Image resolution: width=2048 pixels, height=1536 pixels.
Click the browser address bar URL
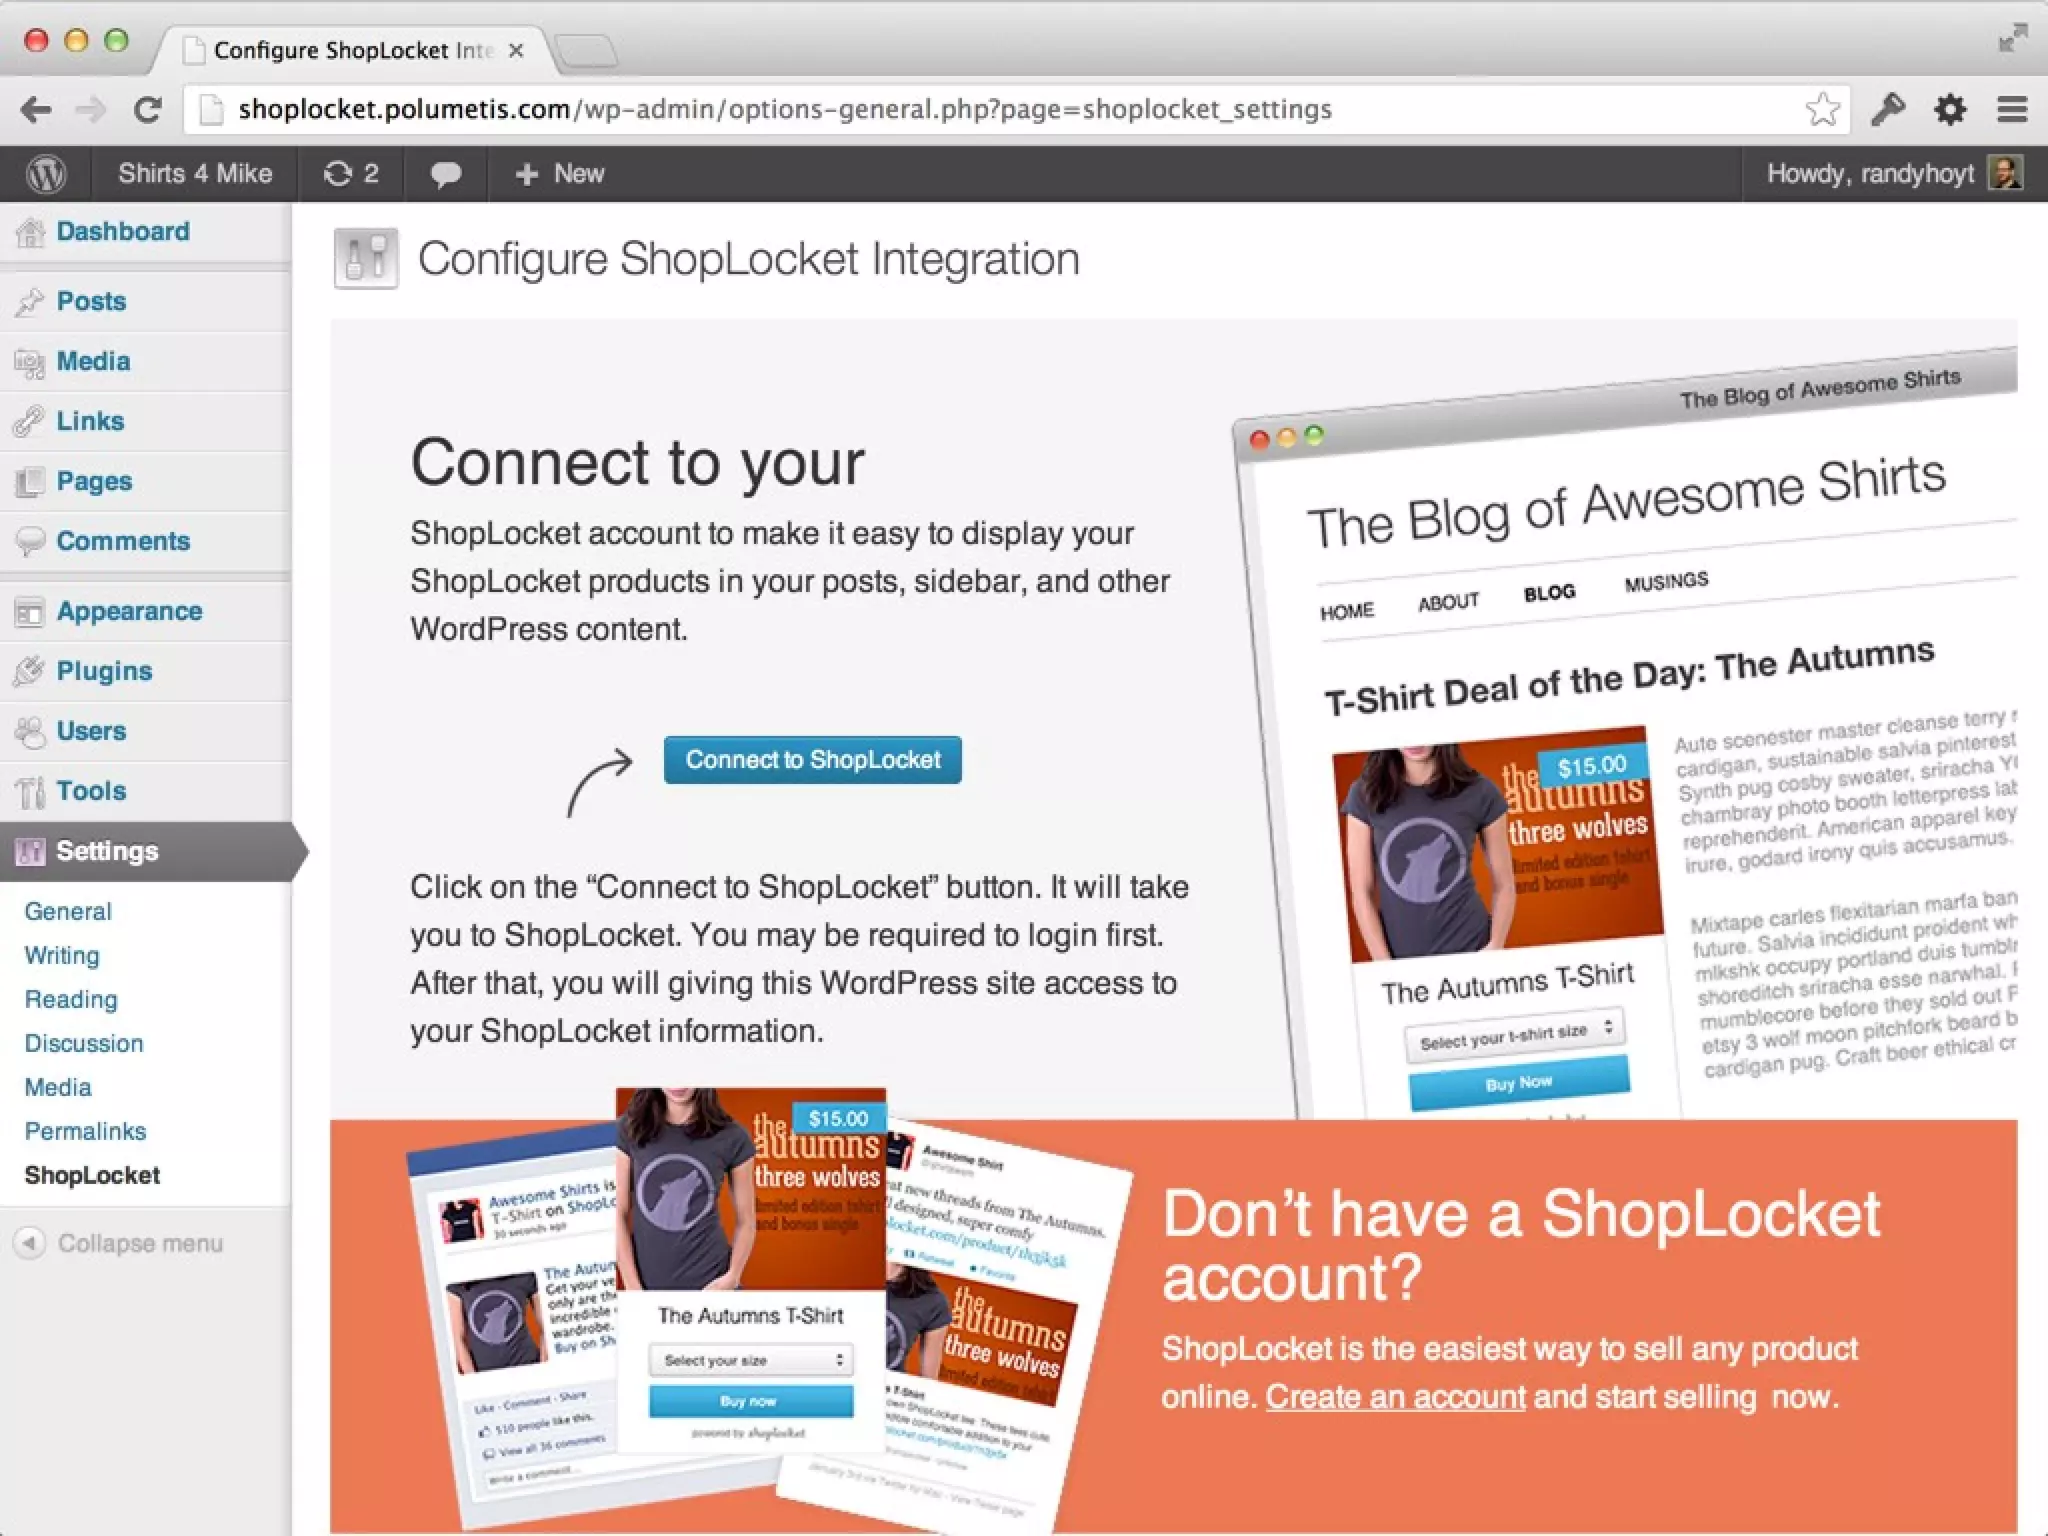tap(785, 110)
